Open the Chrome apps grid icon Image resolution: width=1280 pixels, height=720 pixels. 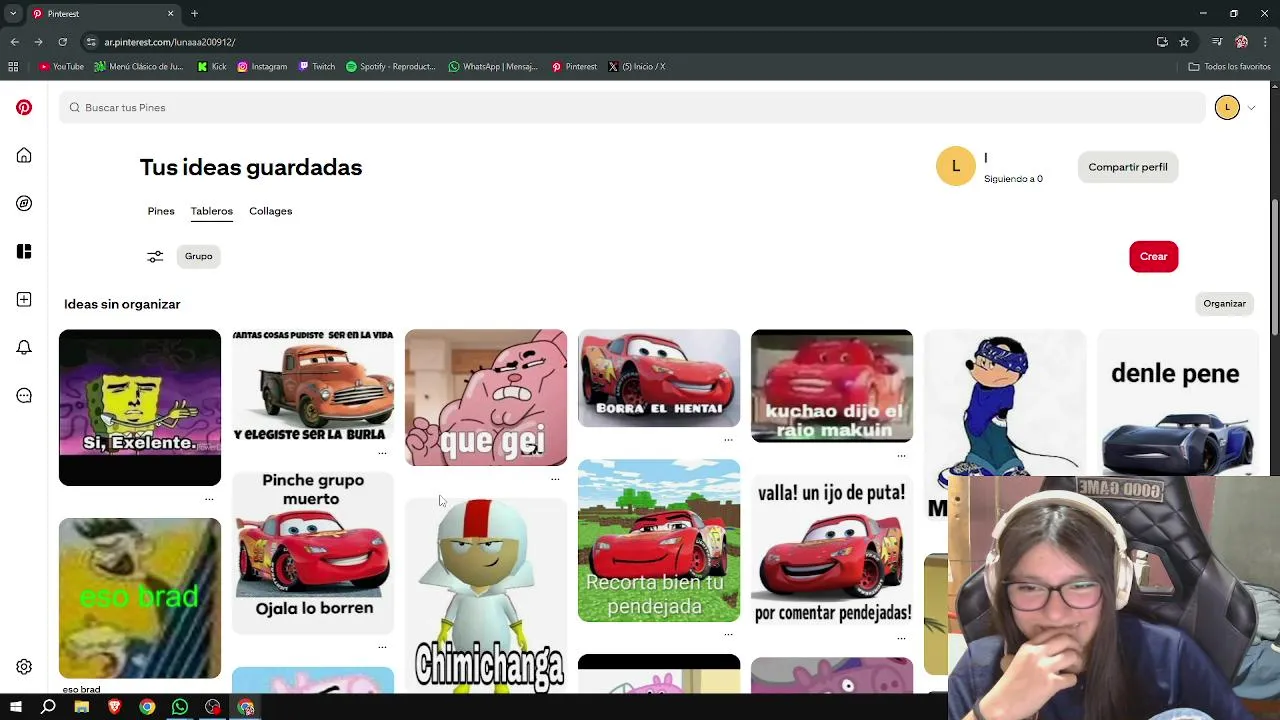[13, 67]
